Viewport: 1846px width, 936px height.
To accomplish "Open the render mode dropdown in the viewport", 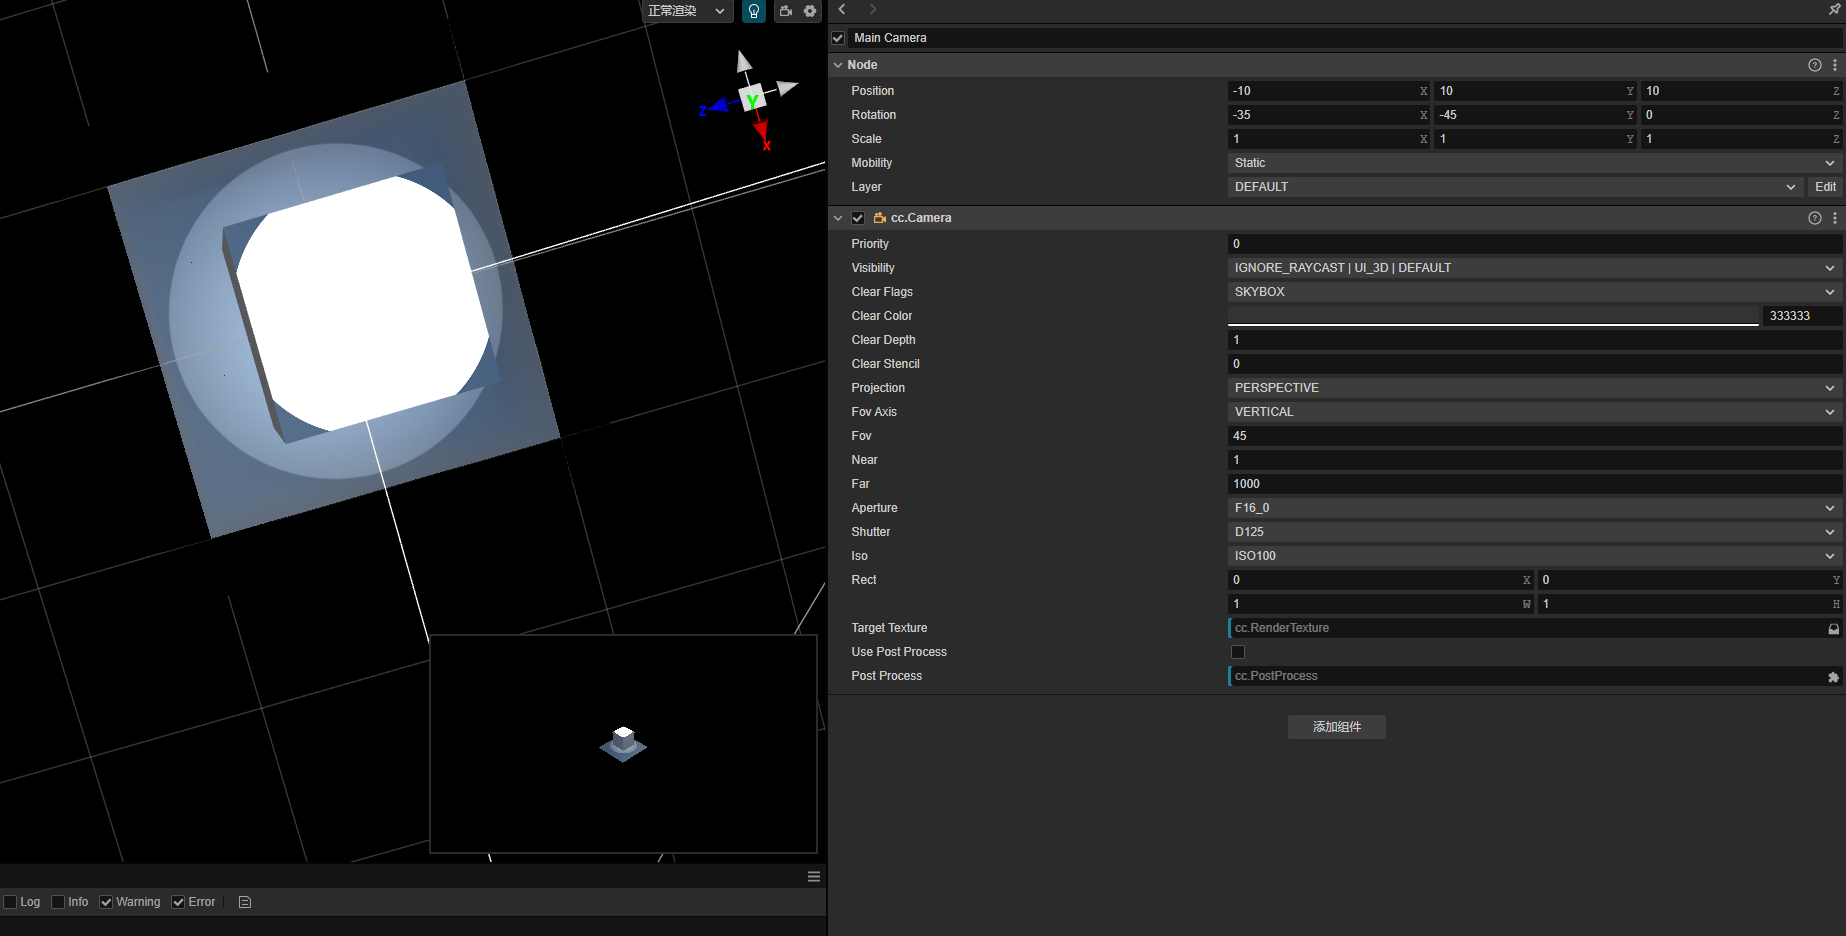I will 687,11.
